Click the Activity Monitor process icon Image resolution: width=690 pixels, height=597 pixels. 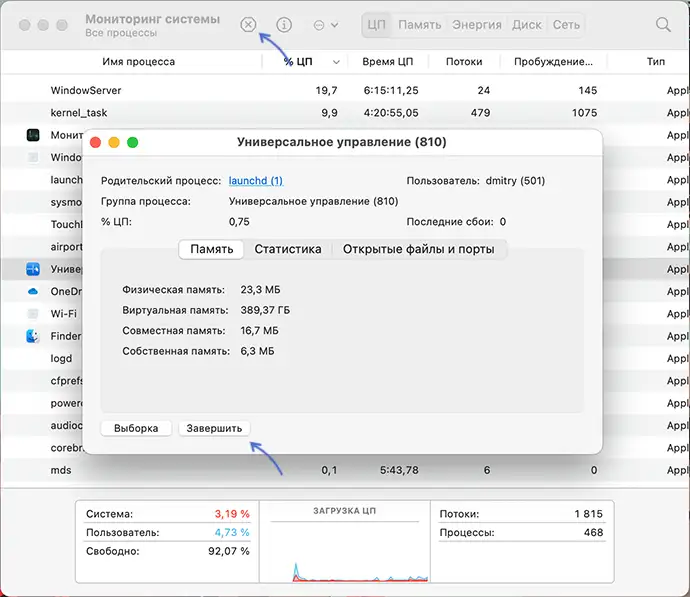click(x=33, y=135)
